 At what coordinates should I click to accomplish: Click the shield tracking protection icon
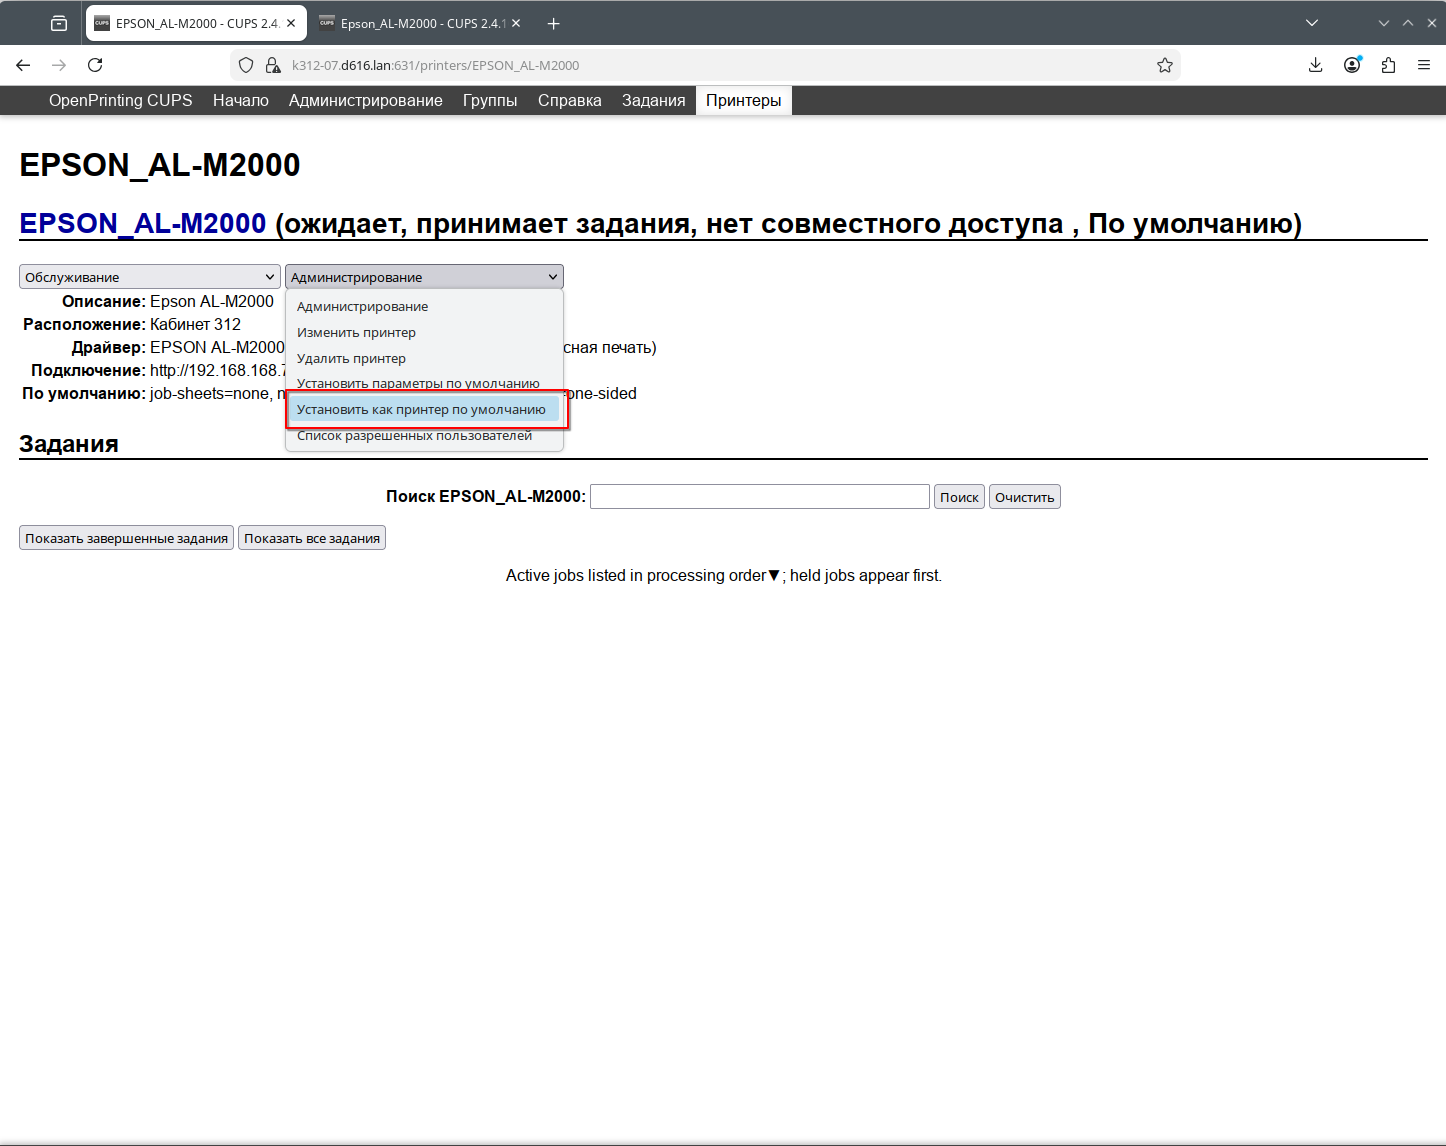coord(246,65)
